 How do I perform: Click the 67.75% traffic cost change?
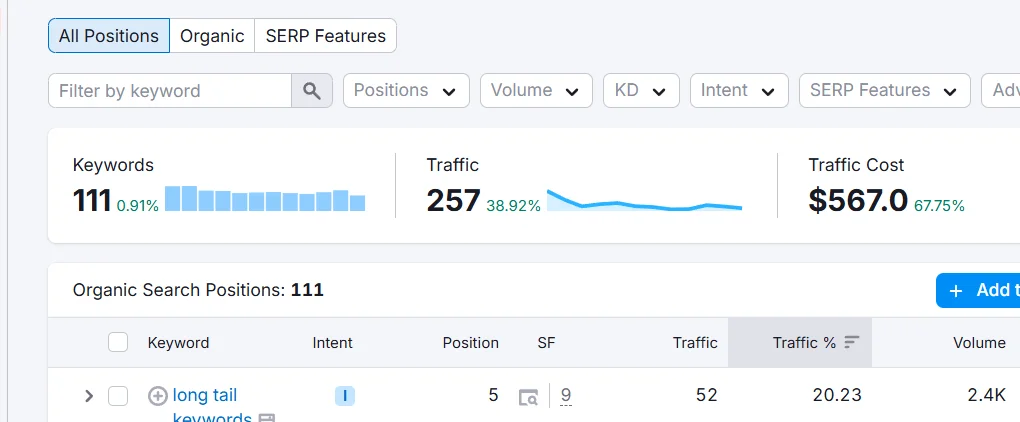939,206
